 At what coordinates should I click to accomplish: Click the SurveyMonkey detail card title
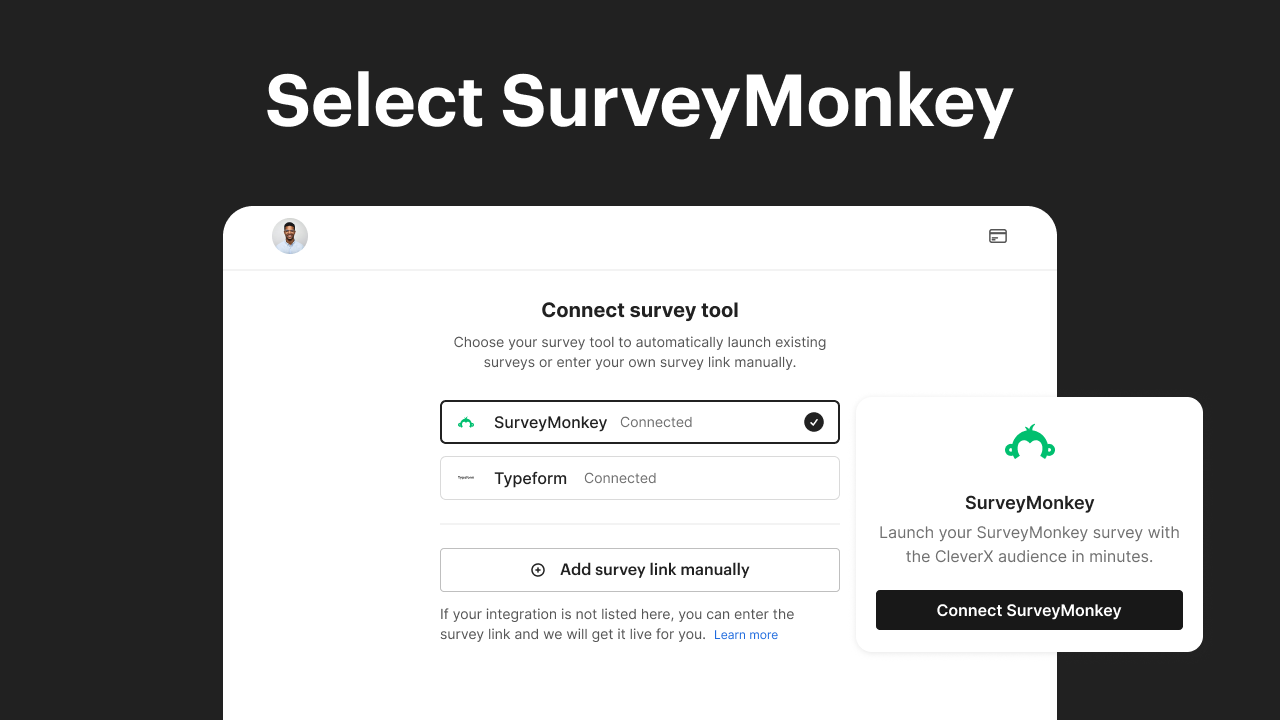(x=1029, y=502)
